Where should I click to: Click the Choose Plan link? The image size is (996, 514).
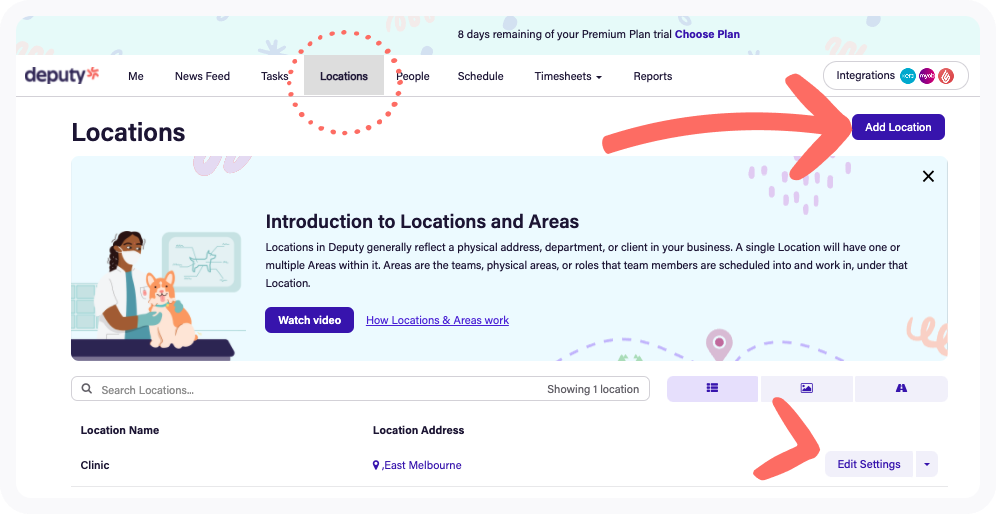click(x=707, y=34)
